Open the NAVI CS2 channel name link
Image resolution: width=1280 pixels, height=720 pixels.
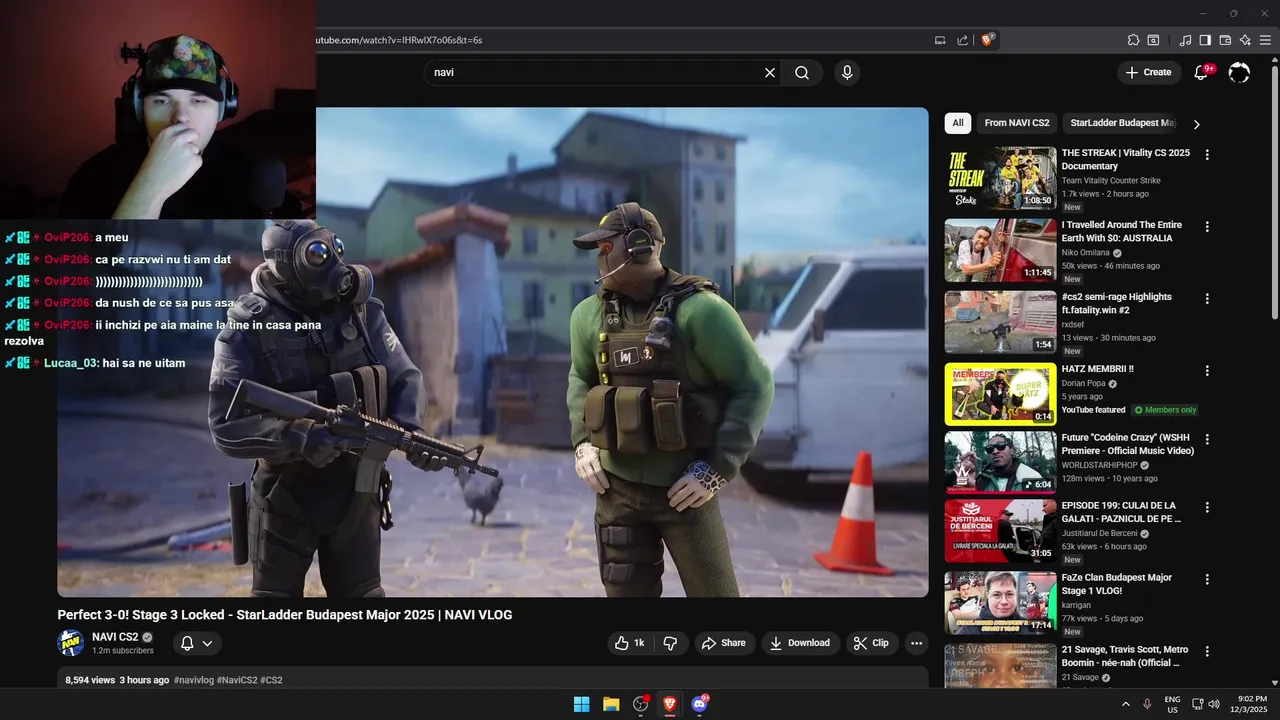pos(115,637)
